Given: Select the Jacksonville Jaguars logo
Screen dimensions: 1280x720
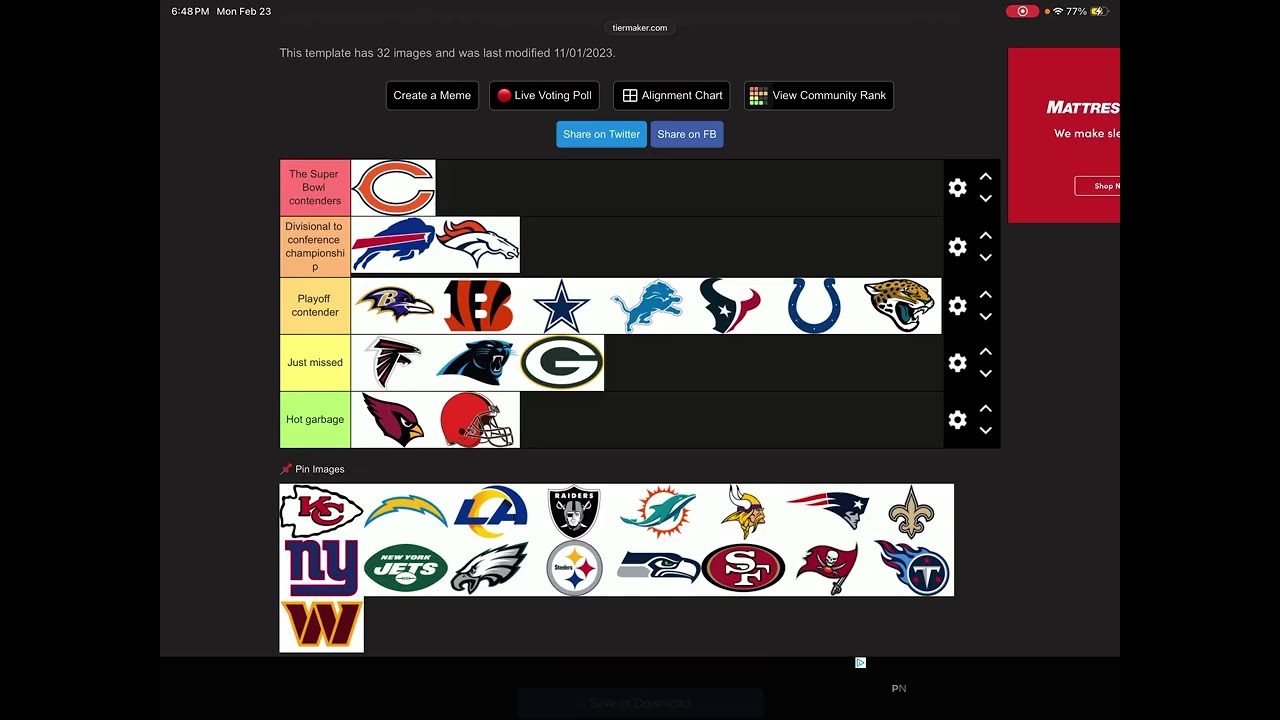Looking at the screenshot, I should click(x=900, y=306).
